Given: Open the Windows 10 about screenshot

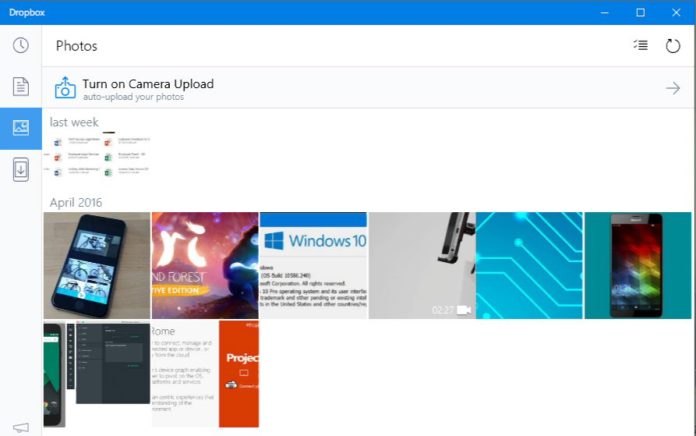Looking at the screenshot, I should pos(313,266).
